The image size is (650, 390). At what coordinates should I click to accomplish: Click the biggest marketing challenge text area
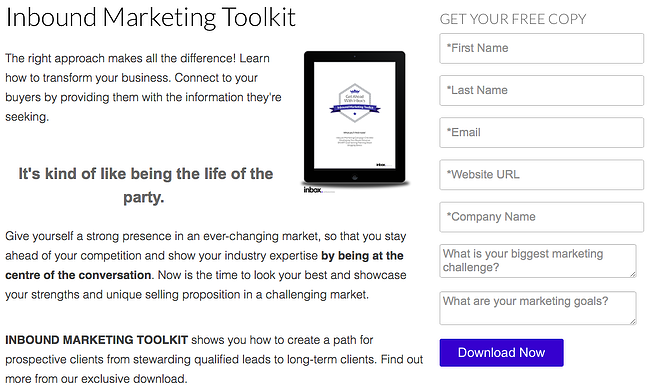[538, 261]
